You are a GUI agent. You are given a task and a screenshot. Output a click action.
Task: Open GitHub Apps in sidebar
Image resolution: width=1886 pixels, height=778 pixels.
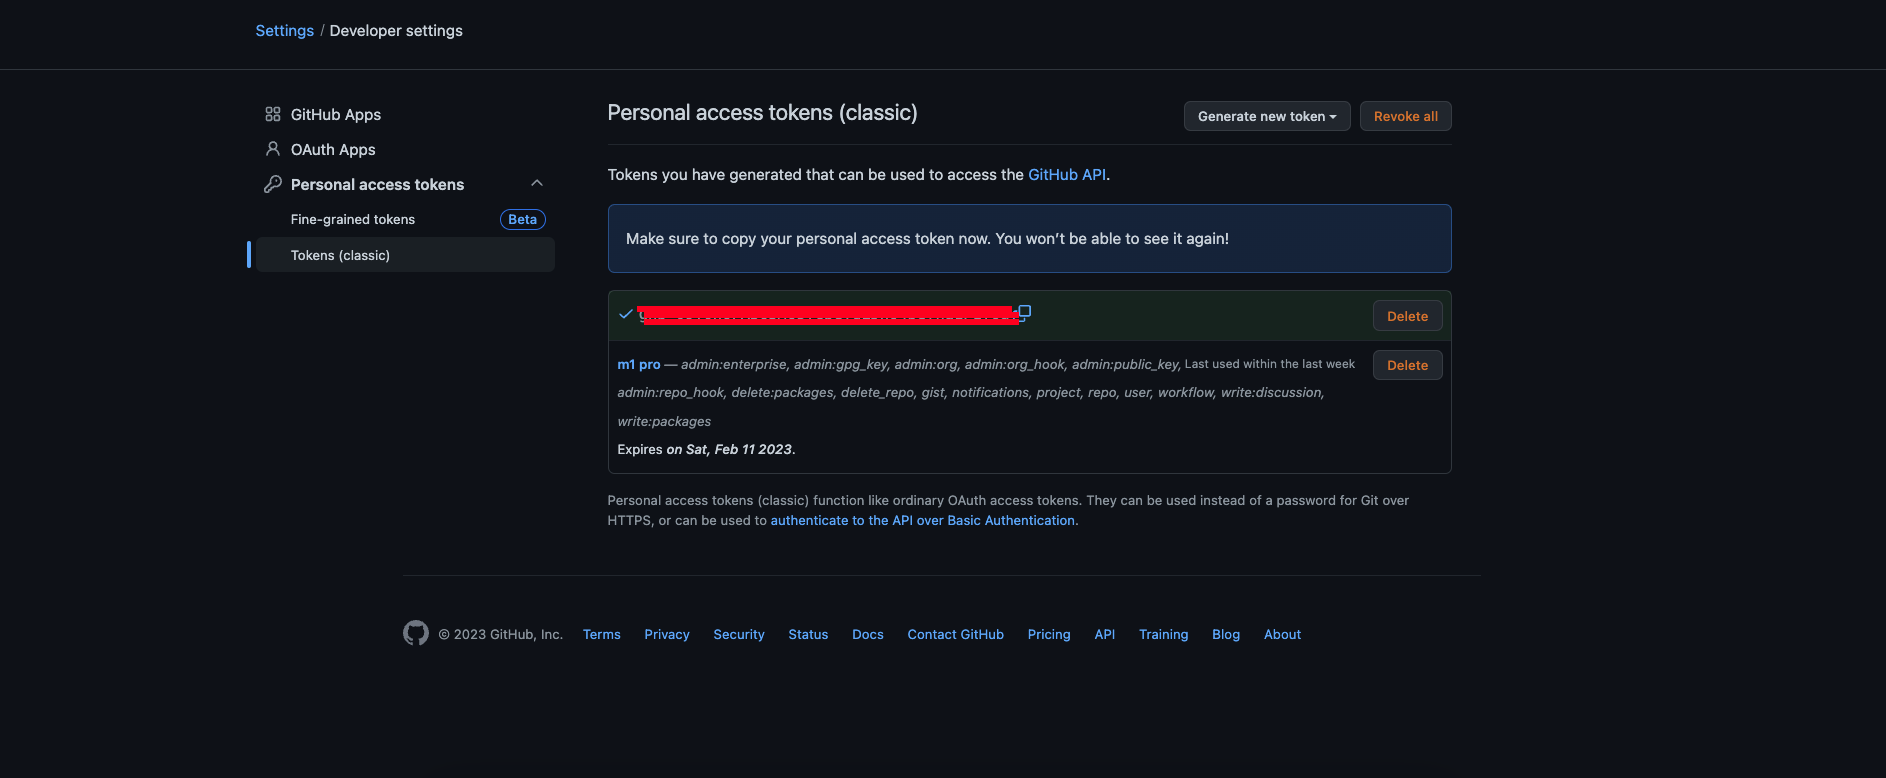pos(336,114)
